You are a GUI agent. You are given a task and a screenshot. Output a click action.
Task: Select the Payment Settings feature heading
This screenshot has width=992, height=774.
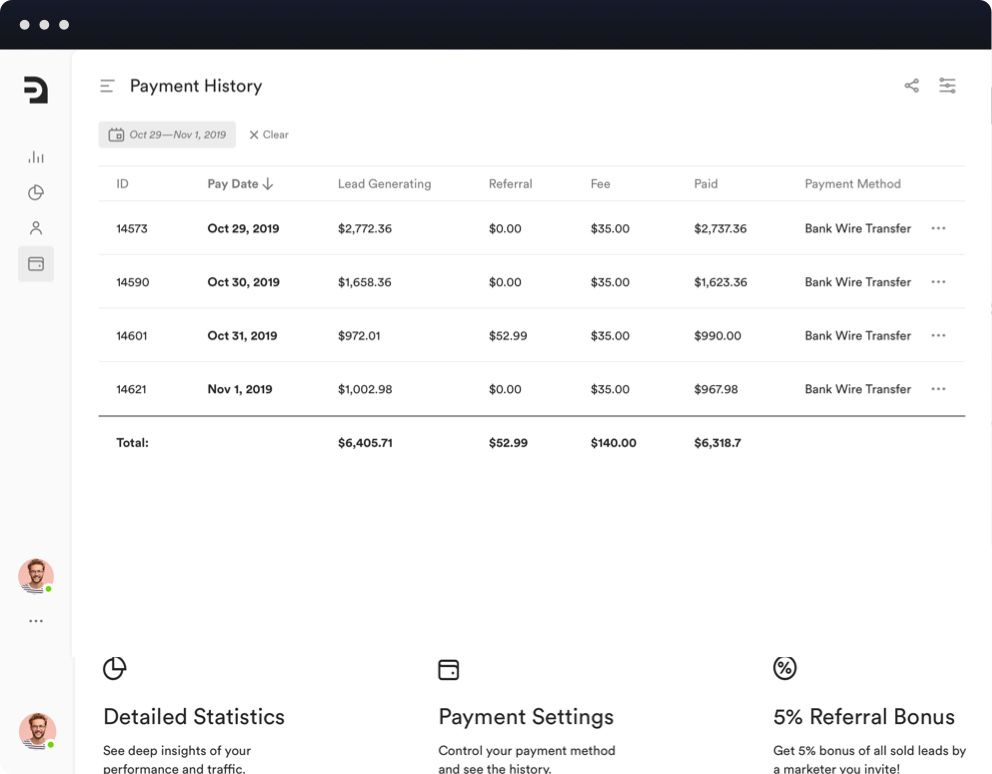click(x=526, y=717)
